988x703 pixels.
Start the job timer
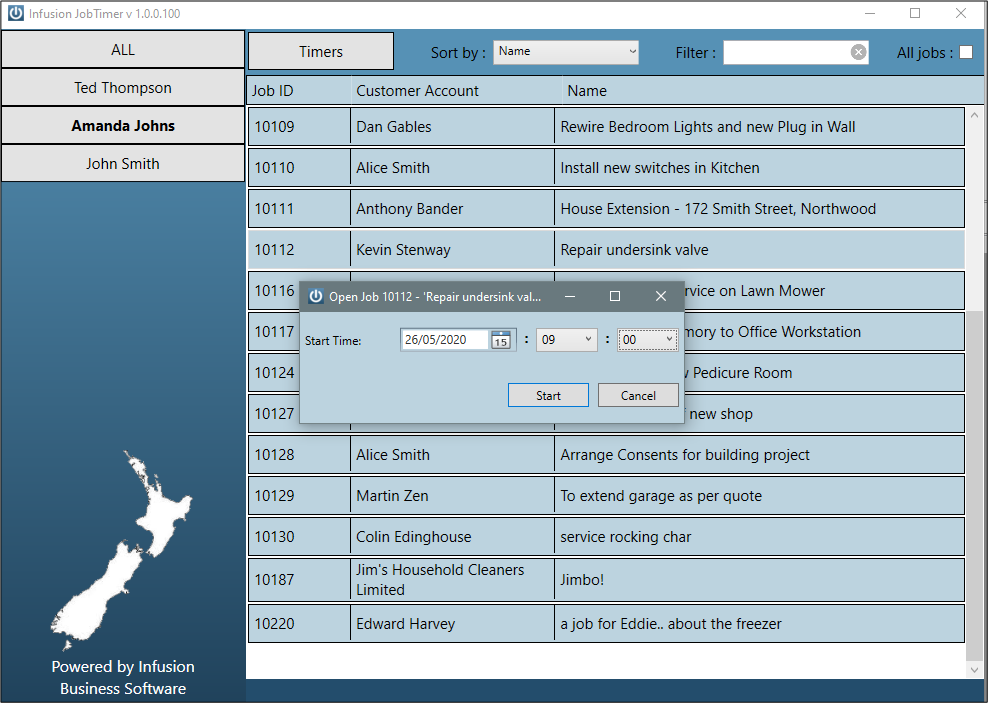[x=548, y=396]
